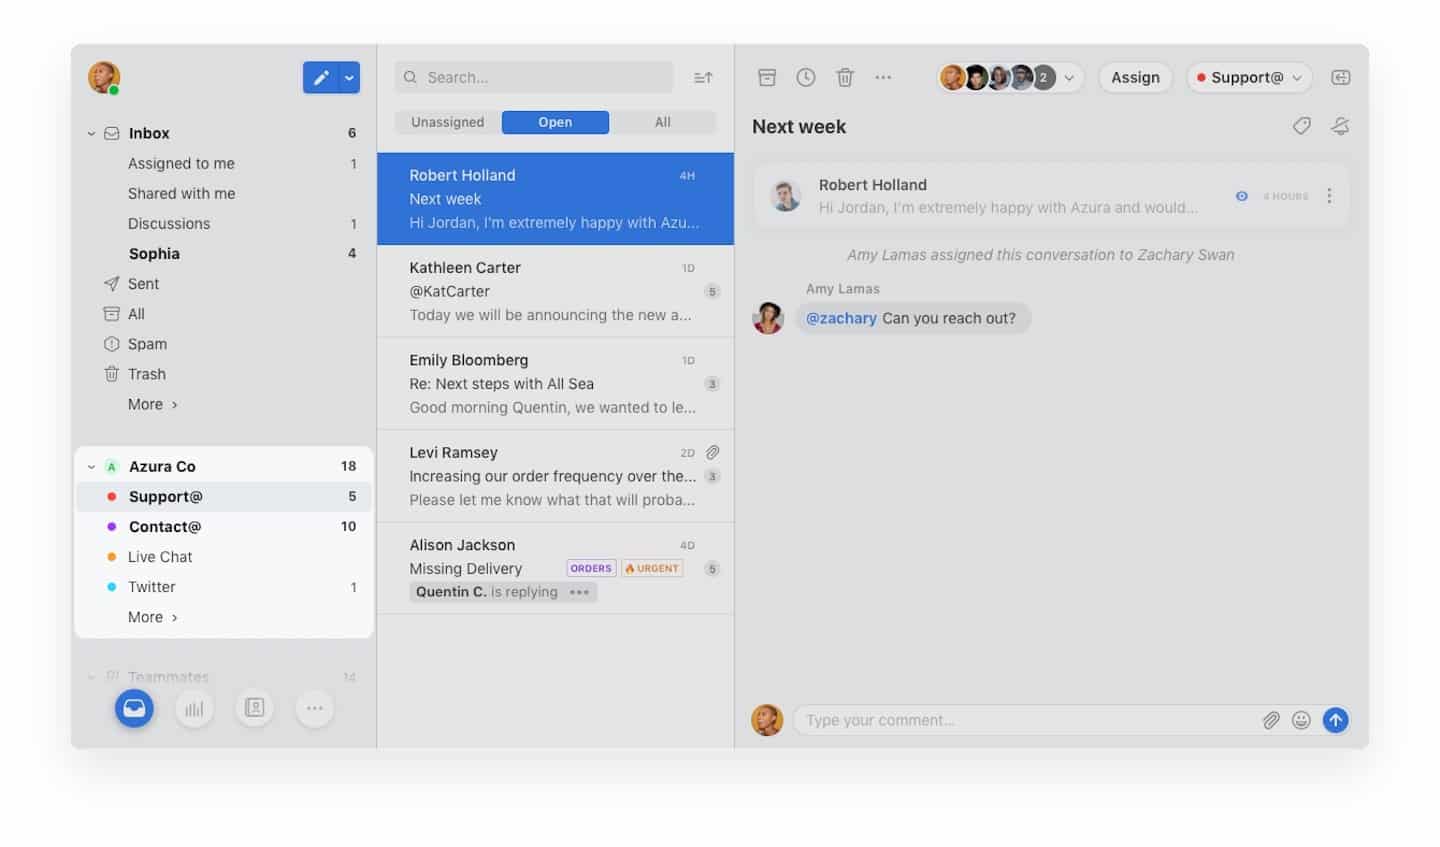Open contacts icon in bottom navigation
The image size is (1440, 847).
tap(254, 708)
